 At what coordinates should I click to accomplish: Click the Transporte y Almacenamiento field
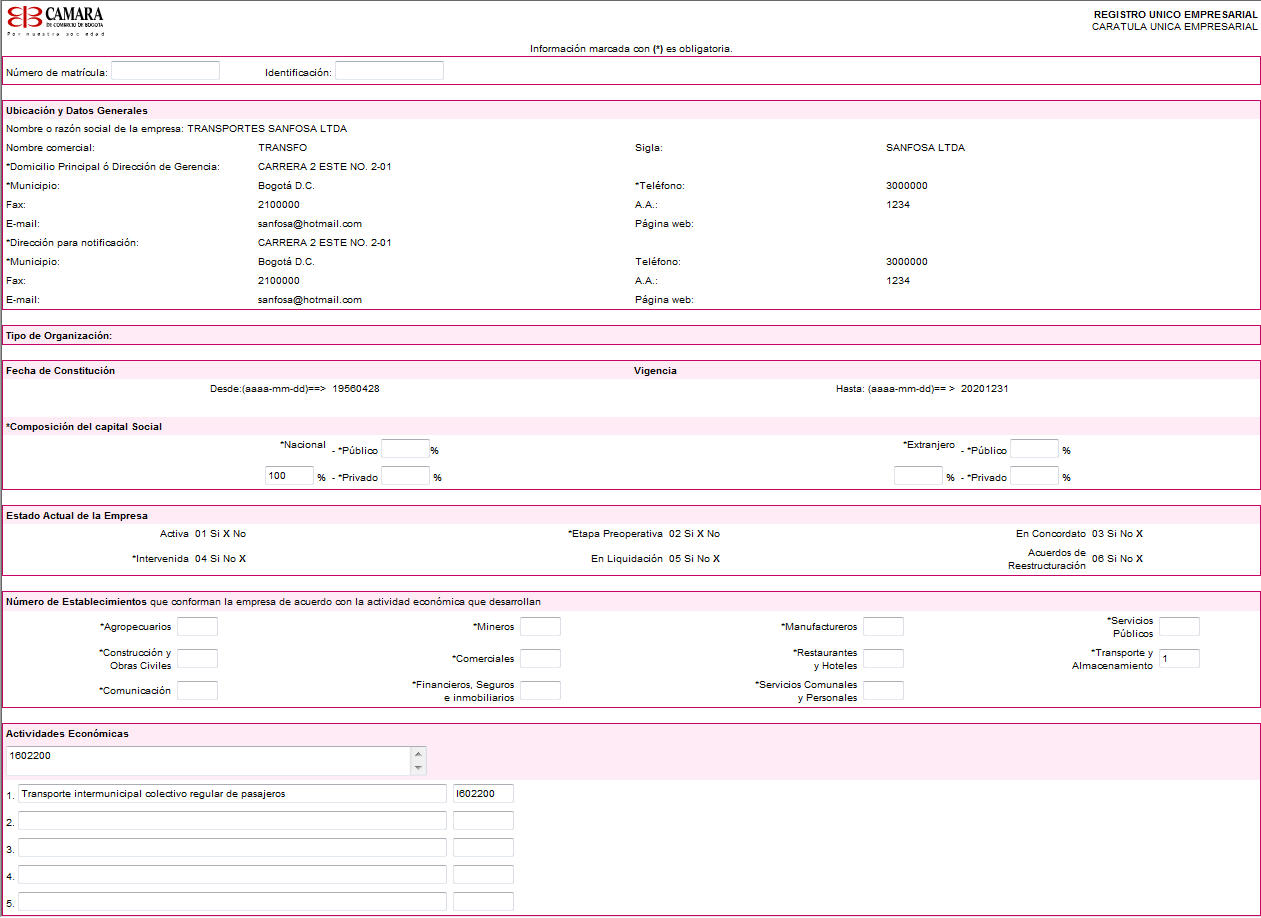point(1179,659)
